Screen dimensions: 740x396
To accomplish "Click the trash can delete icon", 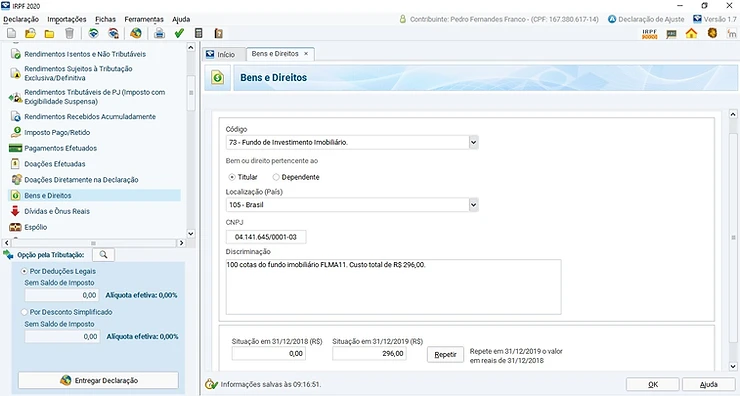I will pos(69,34).
